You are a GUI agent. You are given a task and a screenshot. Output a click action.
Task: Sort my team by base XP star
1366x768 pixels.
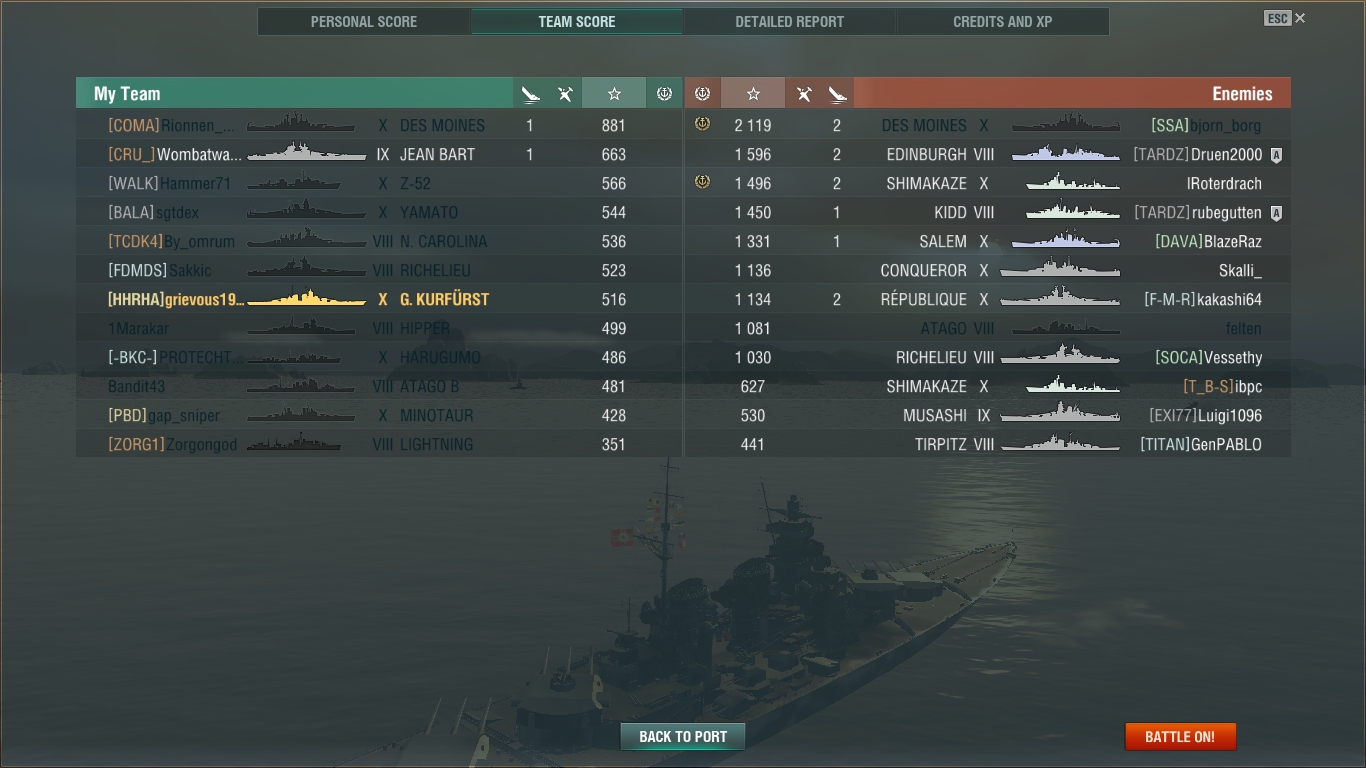click(614, 94)
